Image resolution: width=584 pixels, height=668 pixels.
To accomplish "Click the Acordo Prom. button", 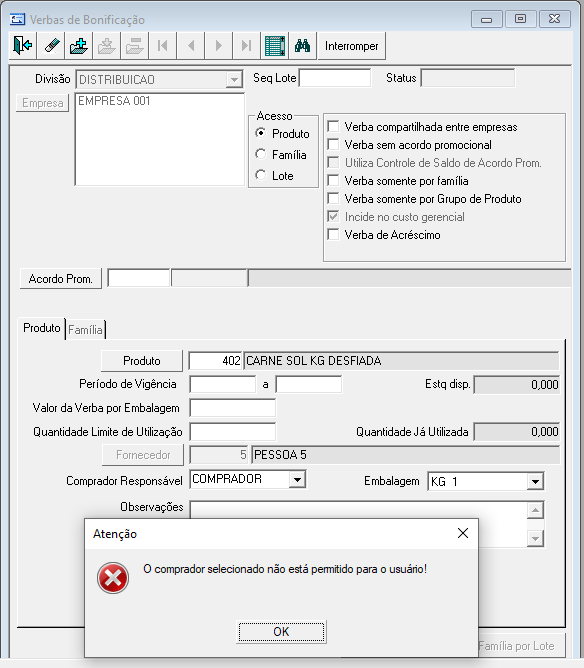I will tap(60, 279).
